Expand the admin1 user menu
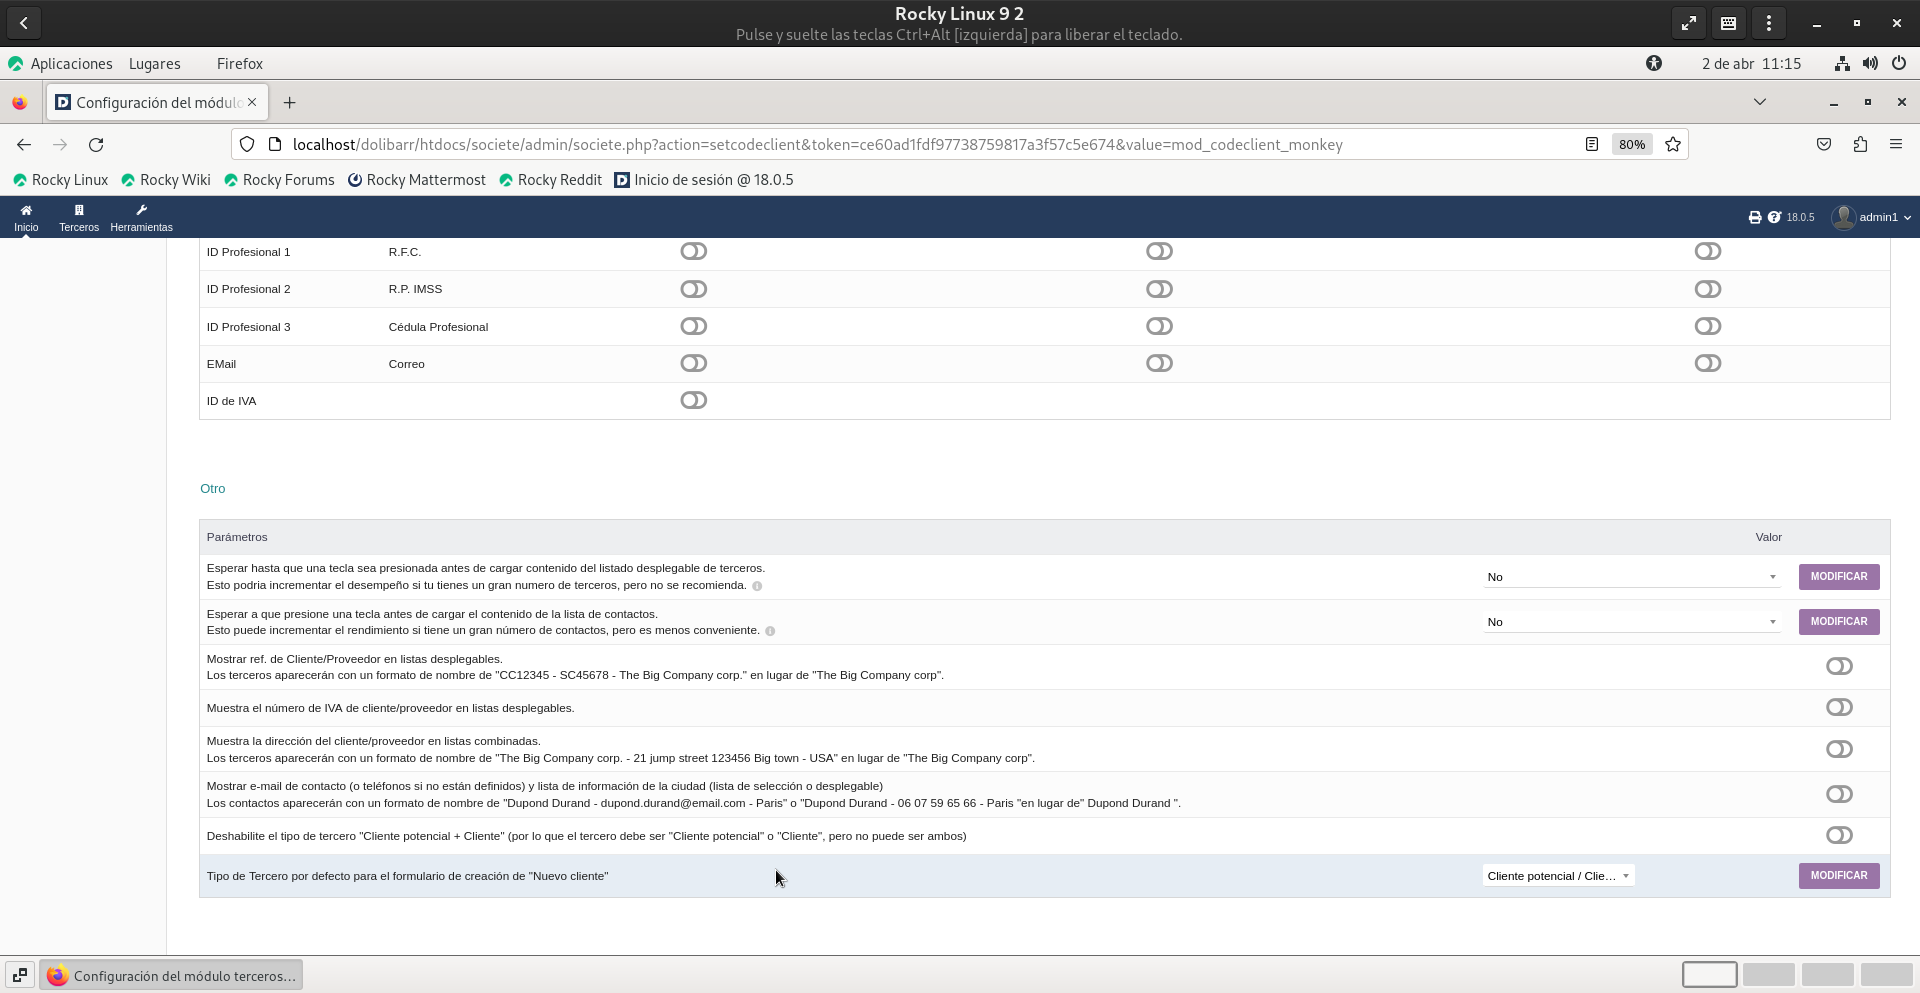This screenshot has width=1920, height=993. point(1872,217)
